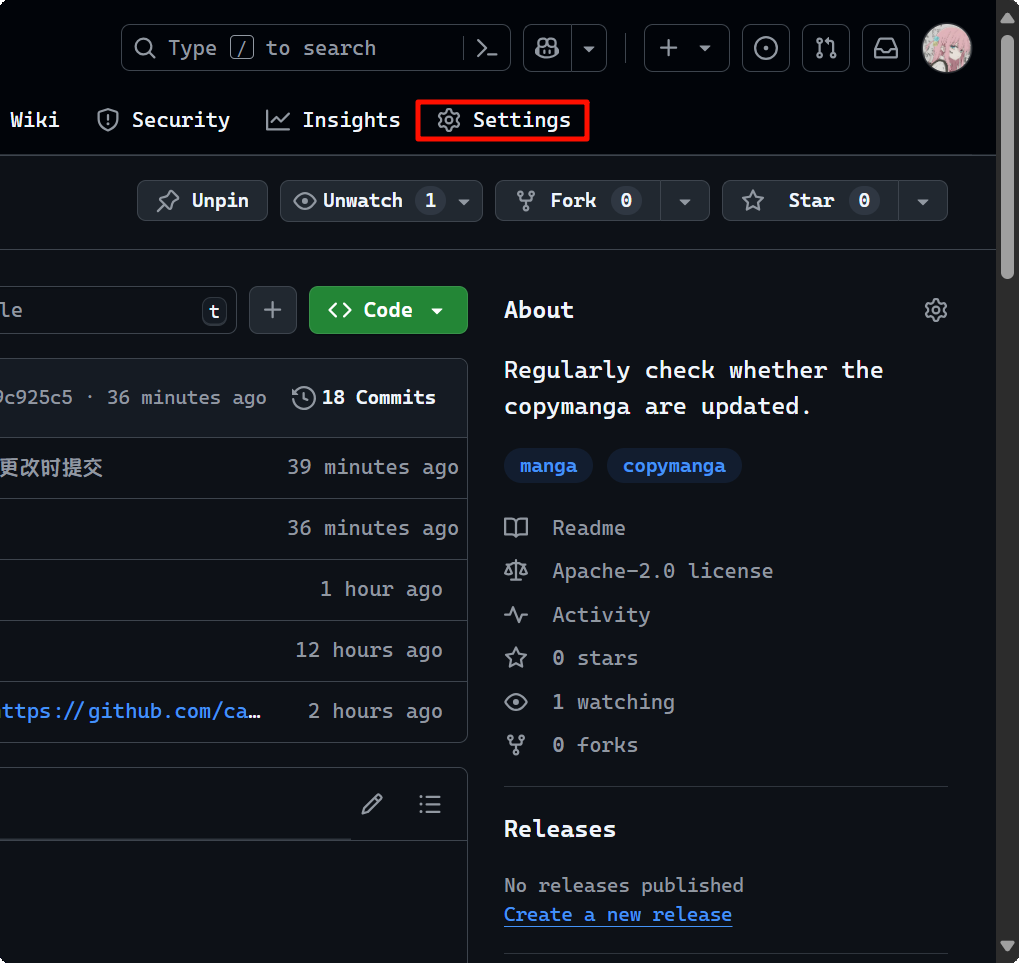Open the Unwatch notifications dropdown
Viewport: 1019px width, 963px height.
(381, 201)
